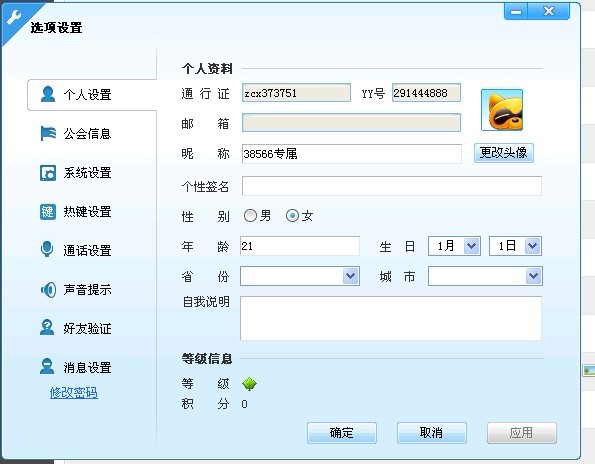
Task: Select the 热键设置 key icon
Action: tap(48, 212)
